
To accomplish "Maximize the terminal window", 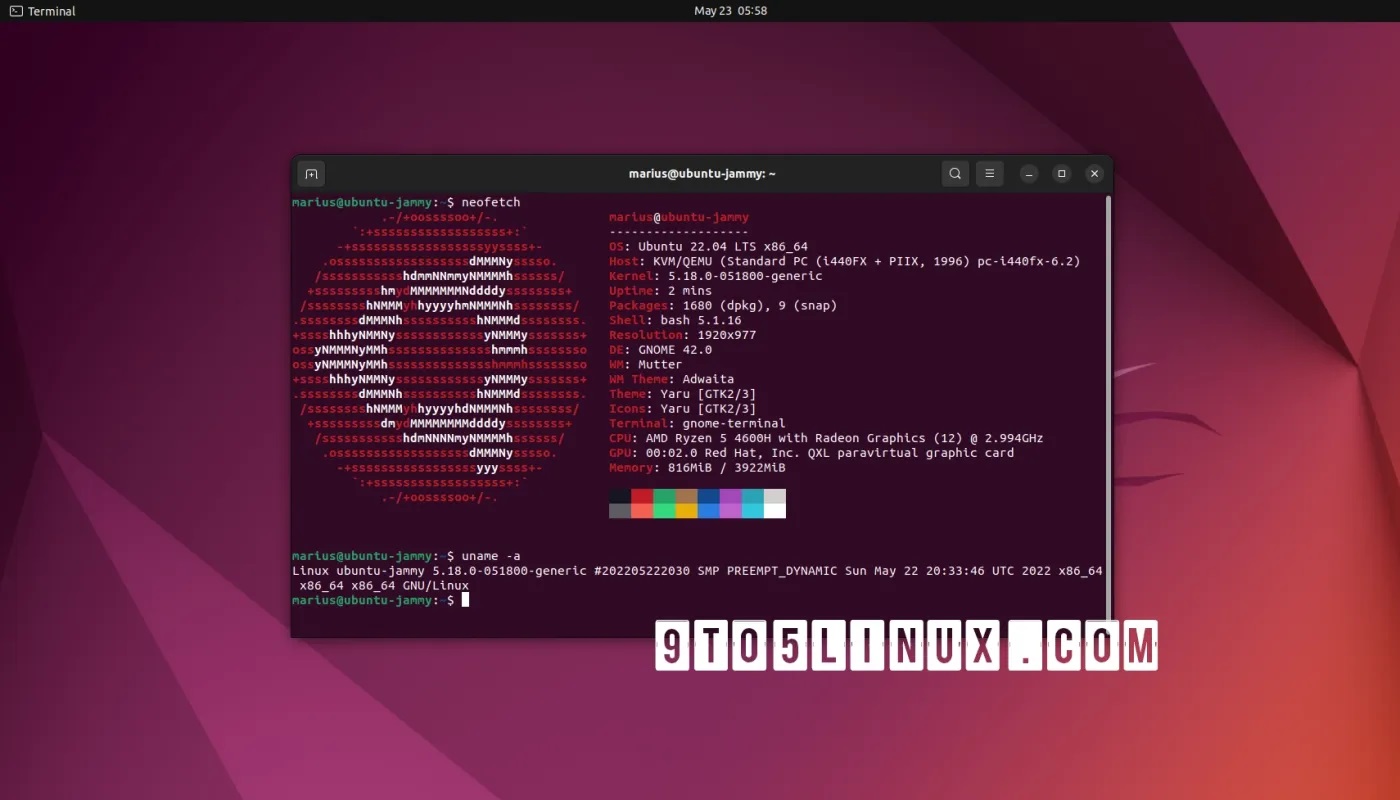I will point(1062,174).
